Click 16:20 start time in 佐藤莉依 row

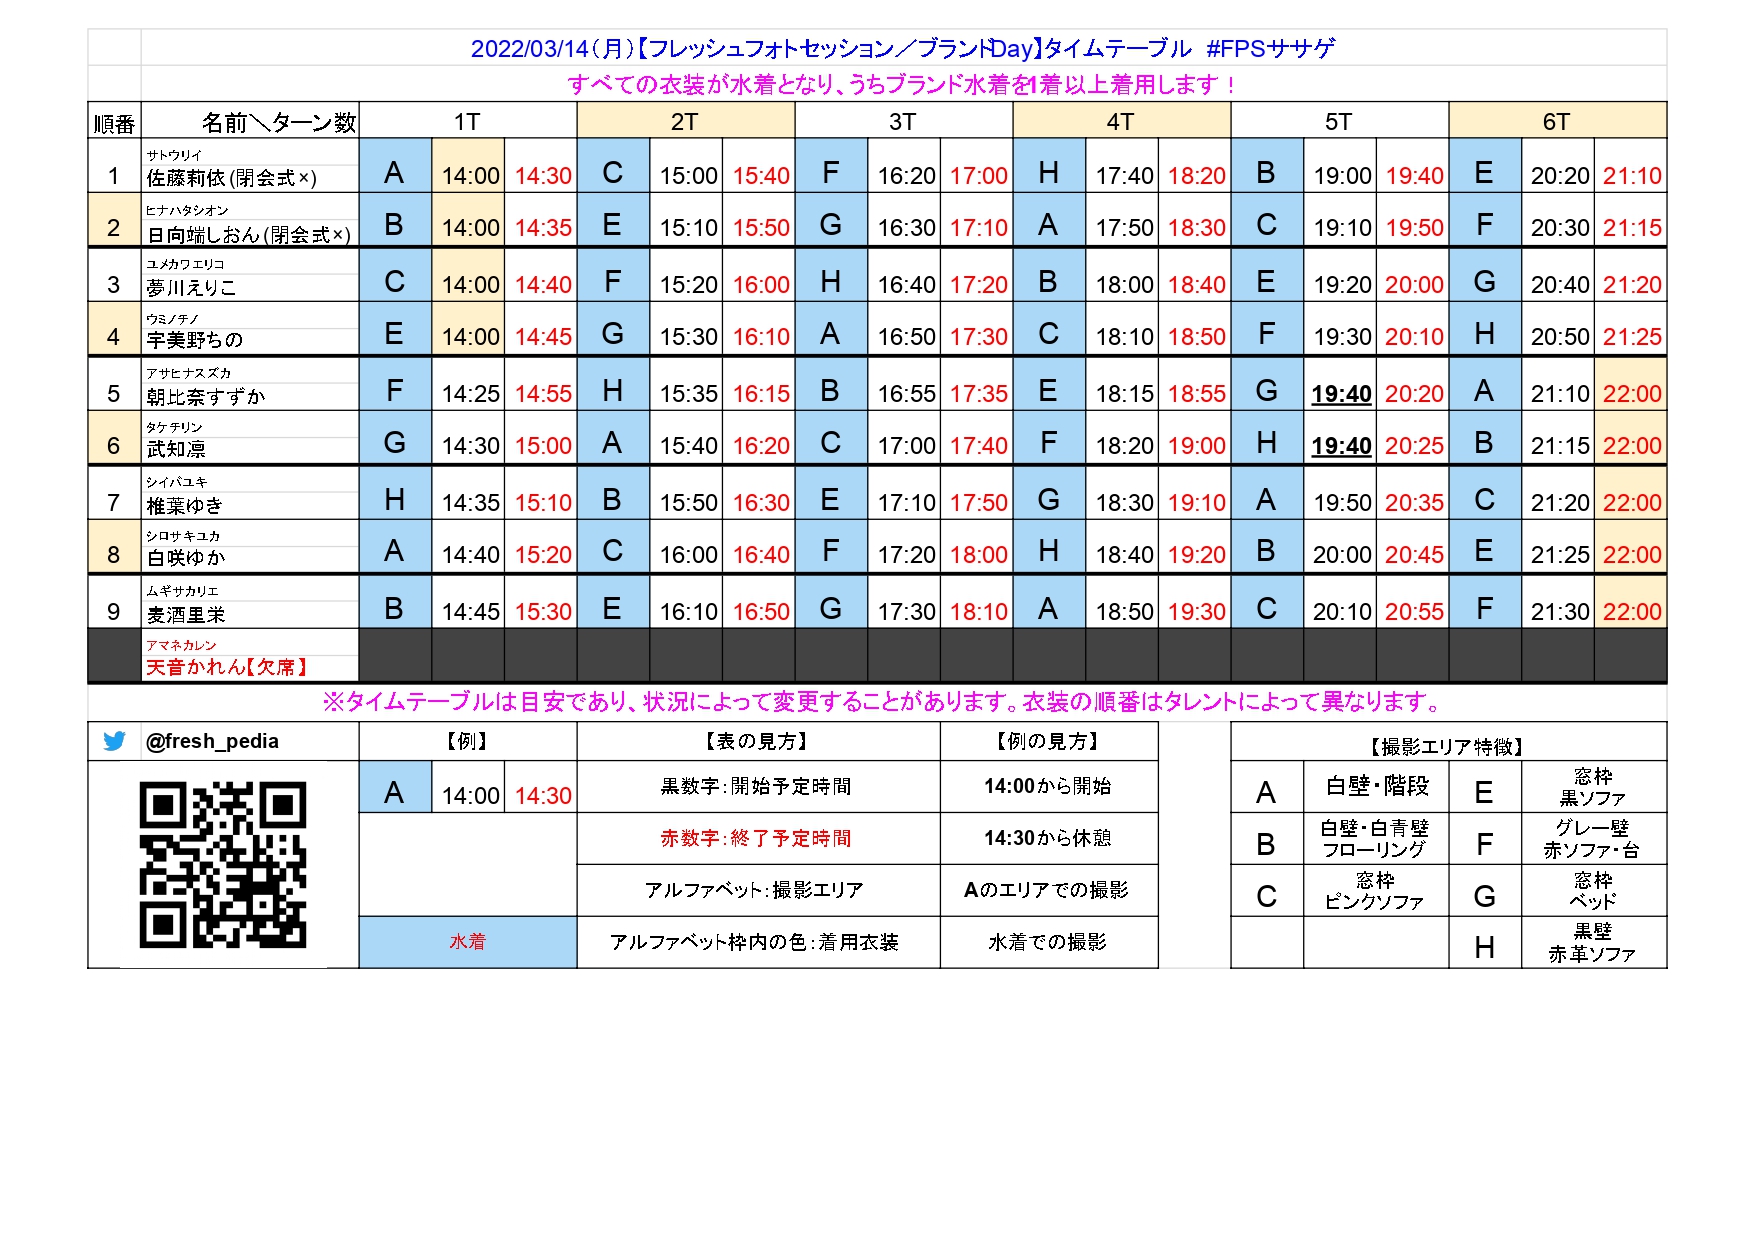906,176
